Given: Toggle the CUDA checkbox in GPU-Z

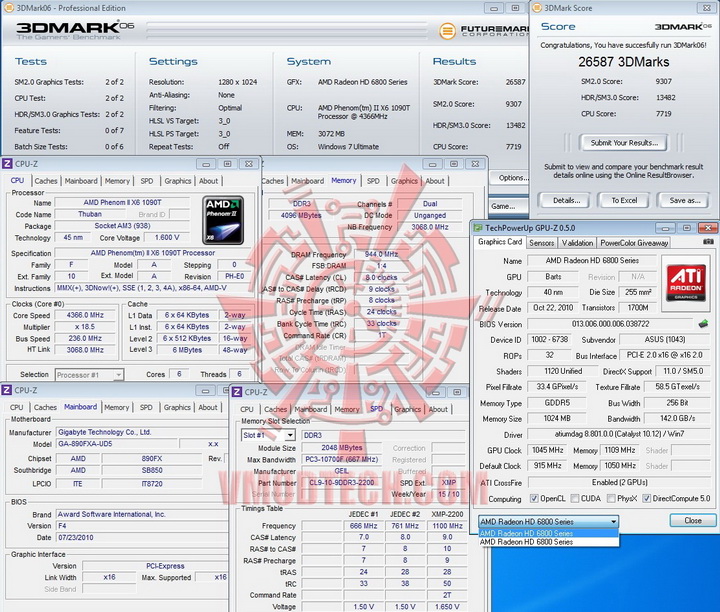Looking at the screenshot, I should [574, 498].
